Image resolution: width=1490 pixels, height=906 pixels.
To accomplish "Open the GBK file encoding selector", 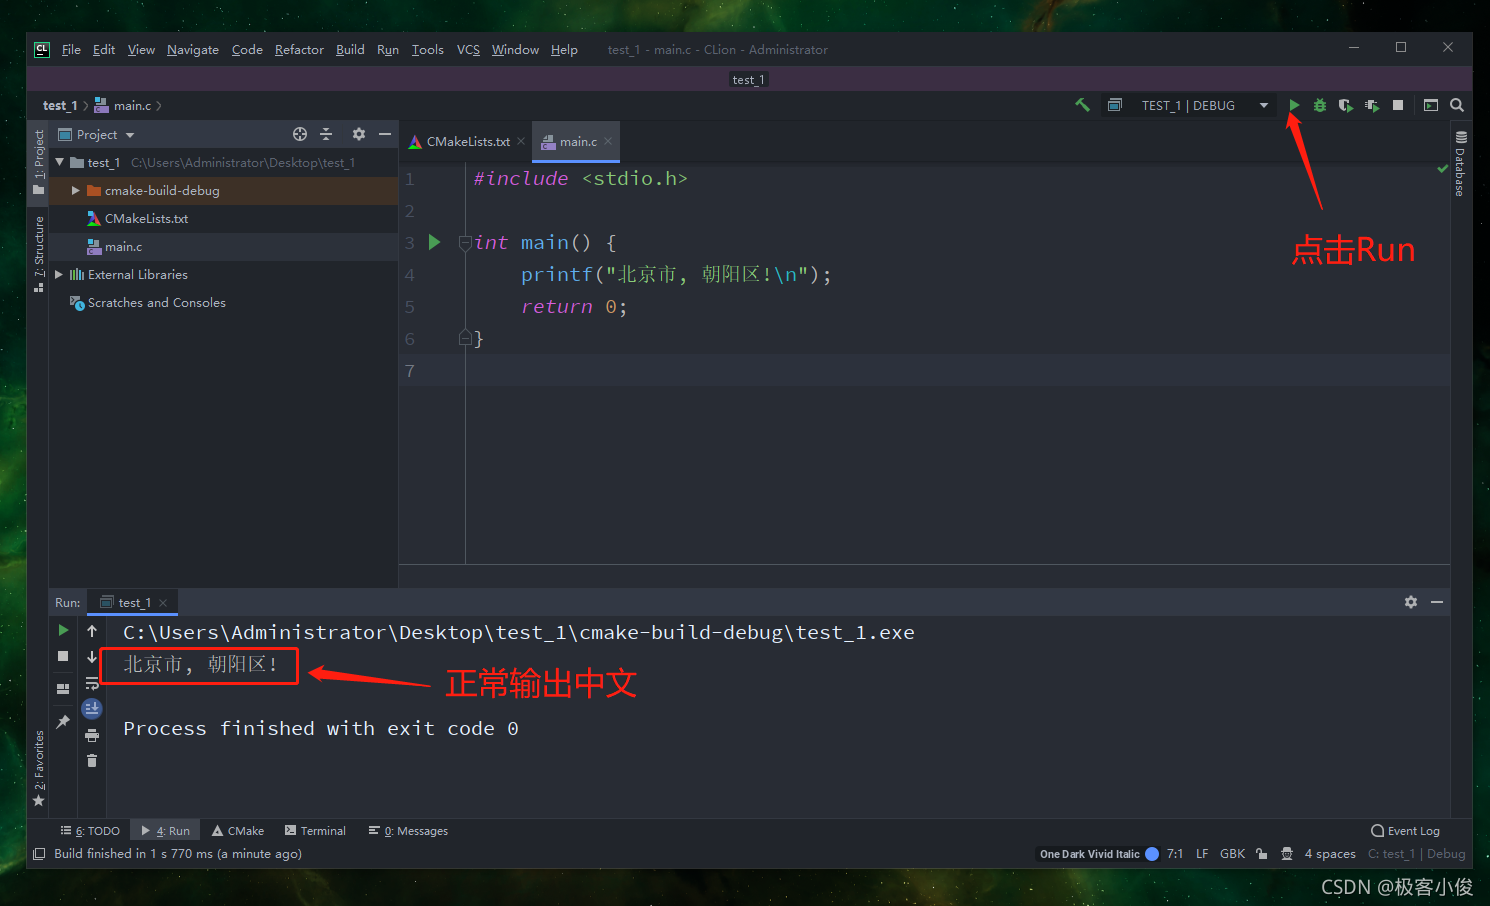I will (x=1232, y=854).
